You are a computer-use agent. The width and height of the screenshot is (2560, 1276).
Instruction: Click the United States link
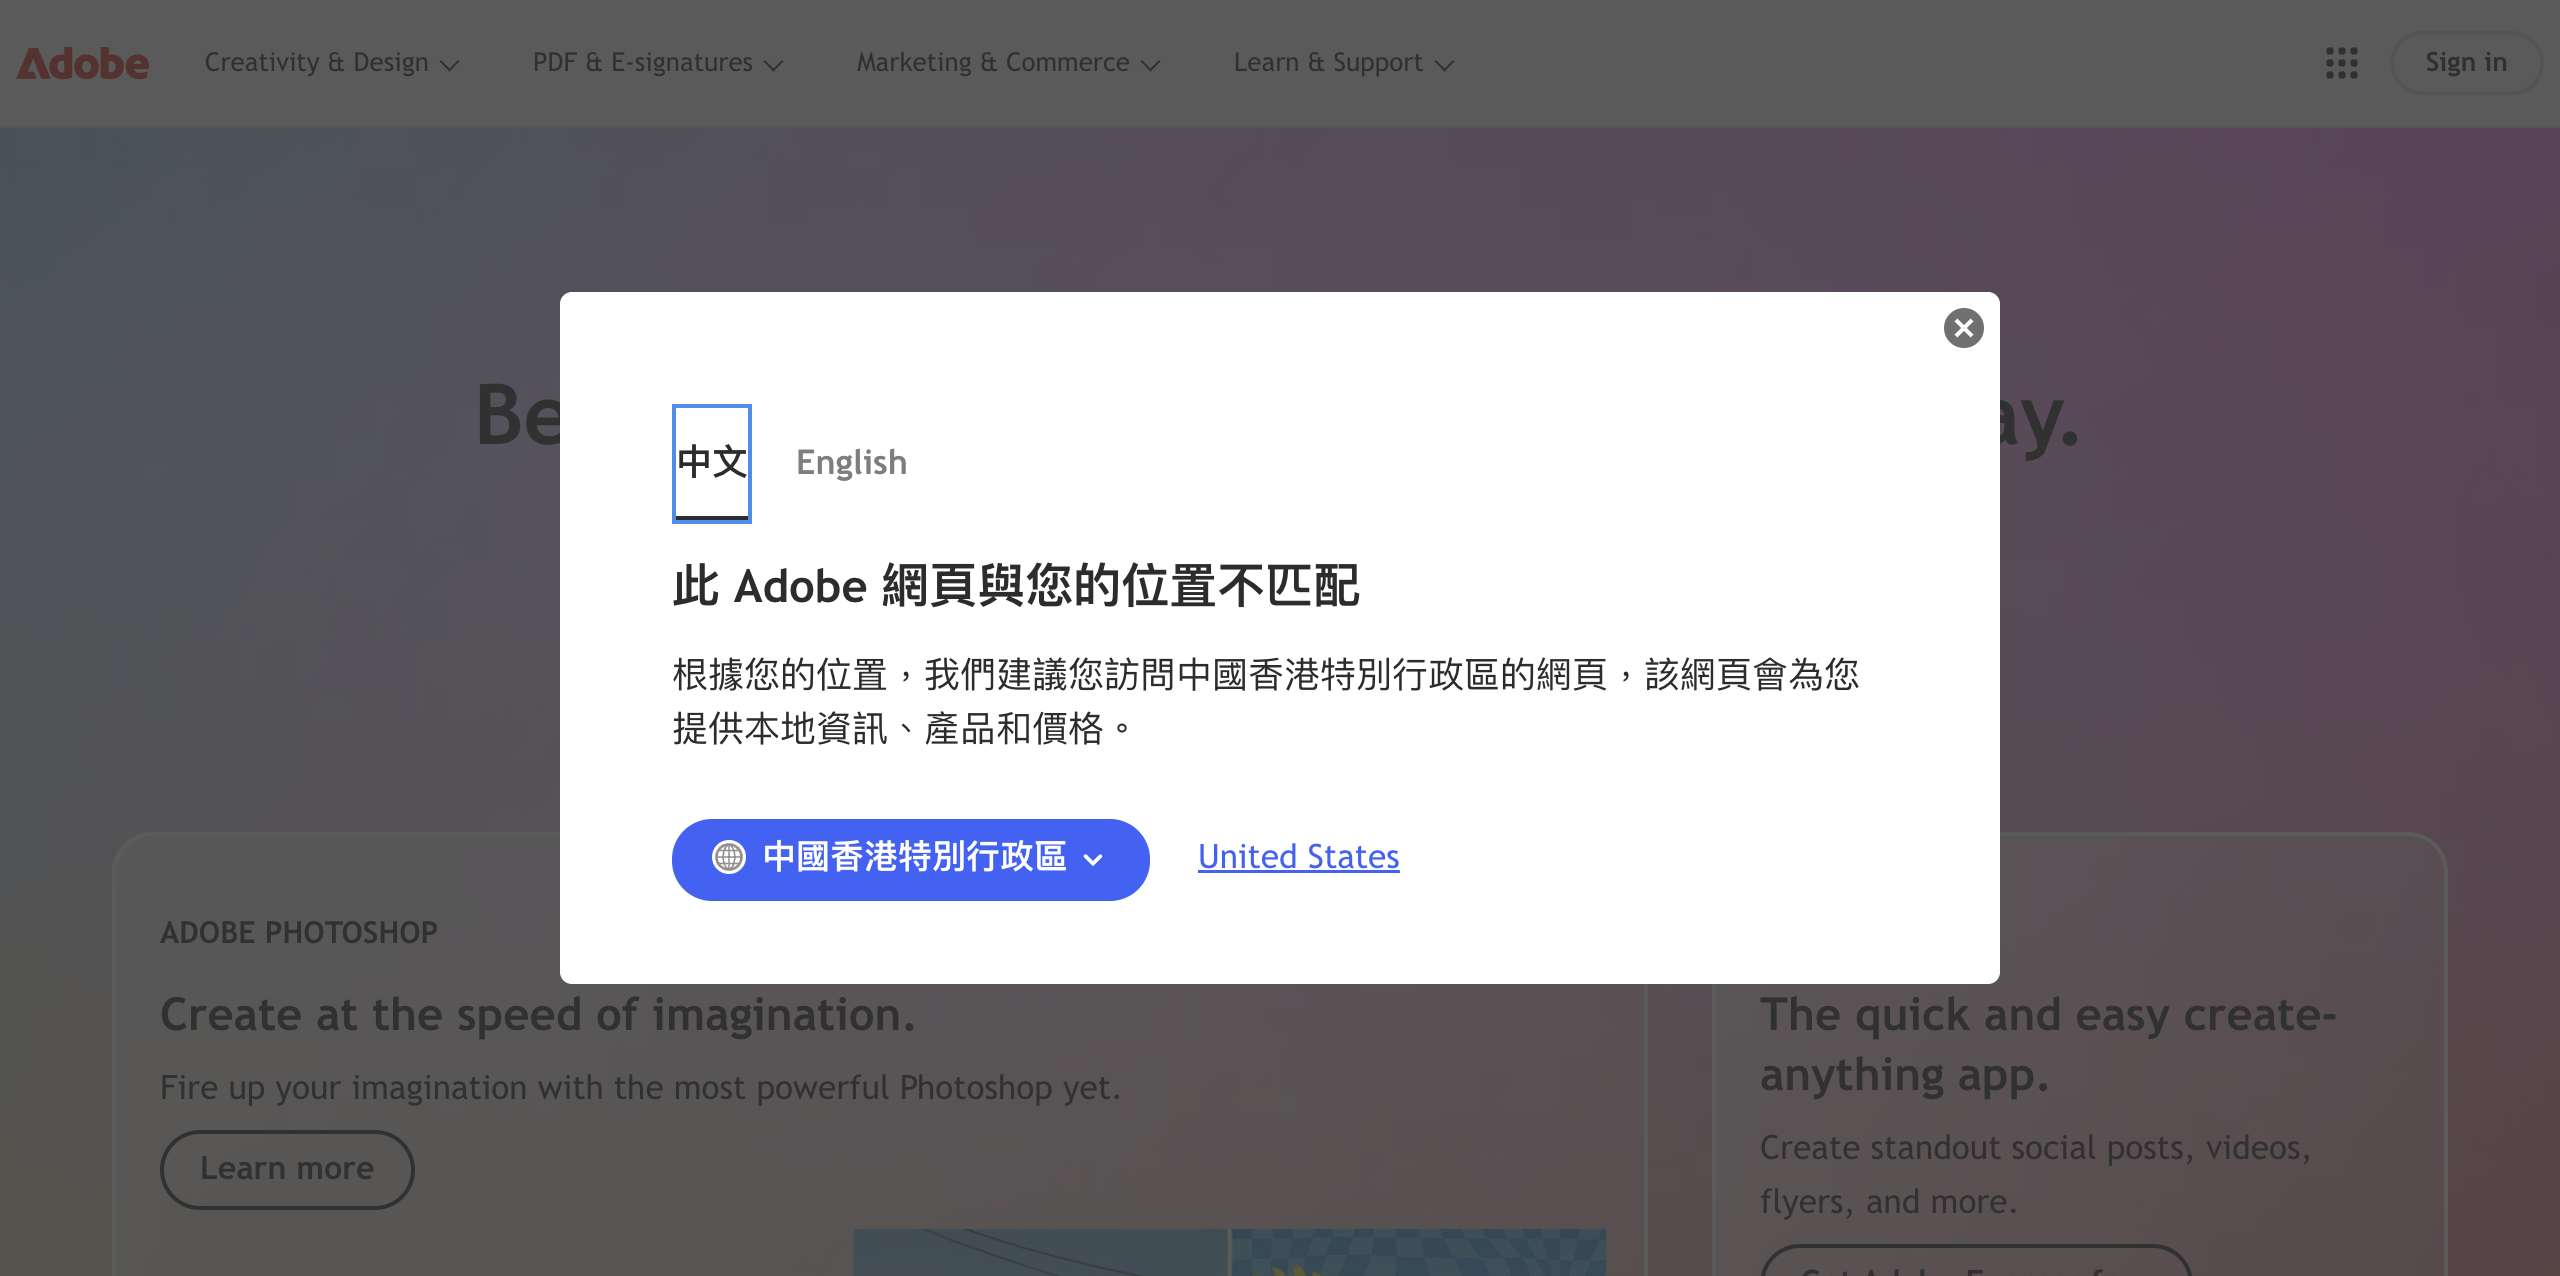(1298, 857)
